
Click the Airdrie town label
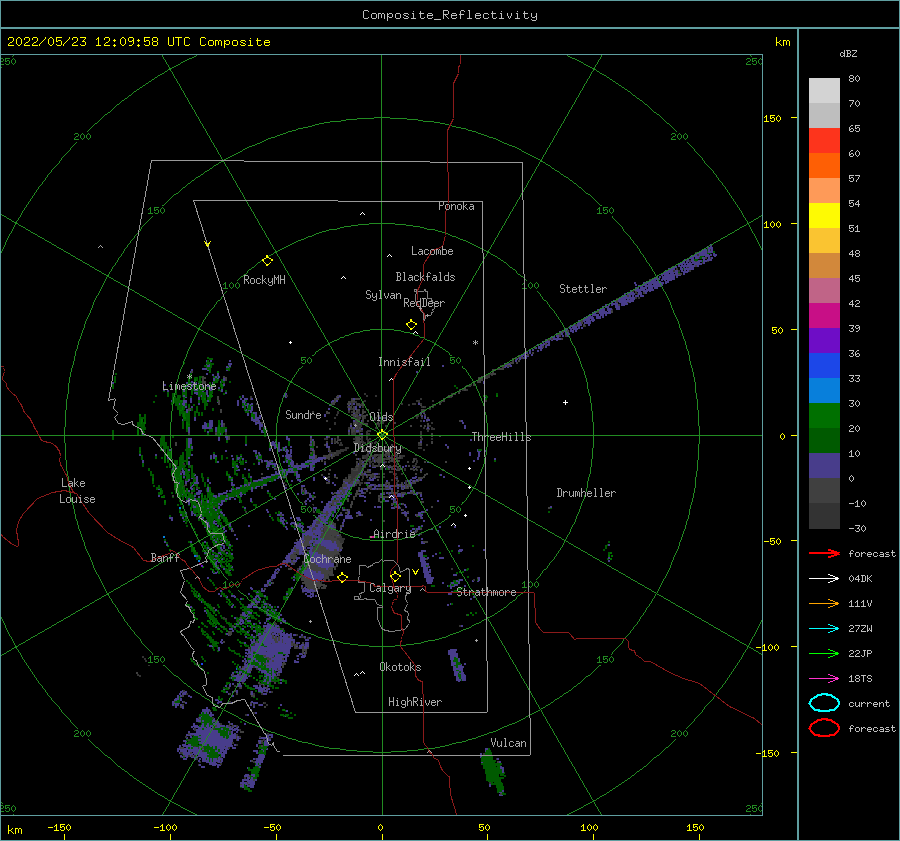[394, 534]
